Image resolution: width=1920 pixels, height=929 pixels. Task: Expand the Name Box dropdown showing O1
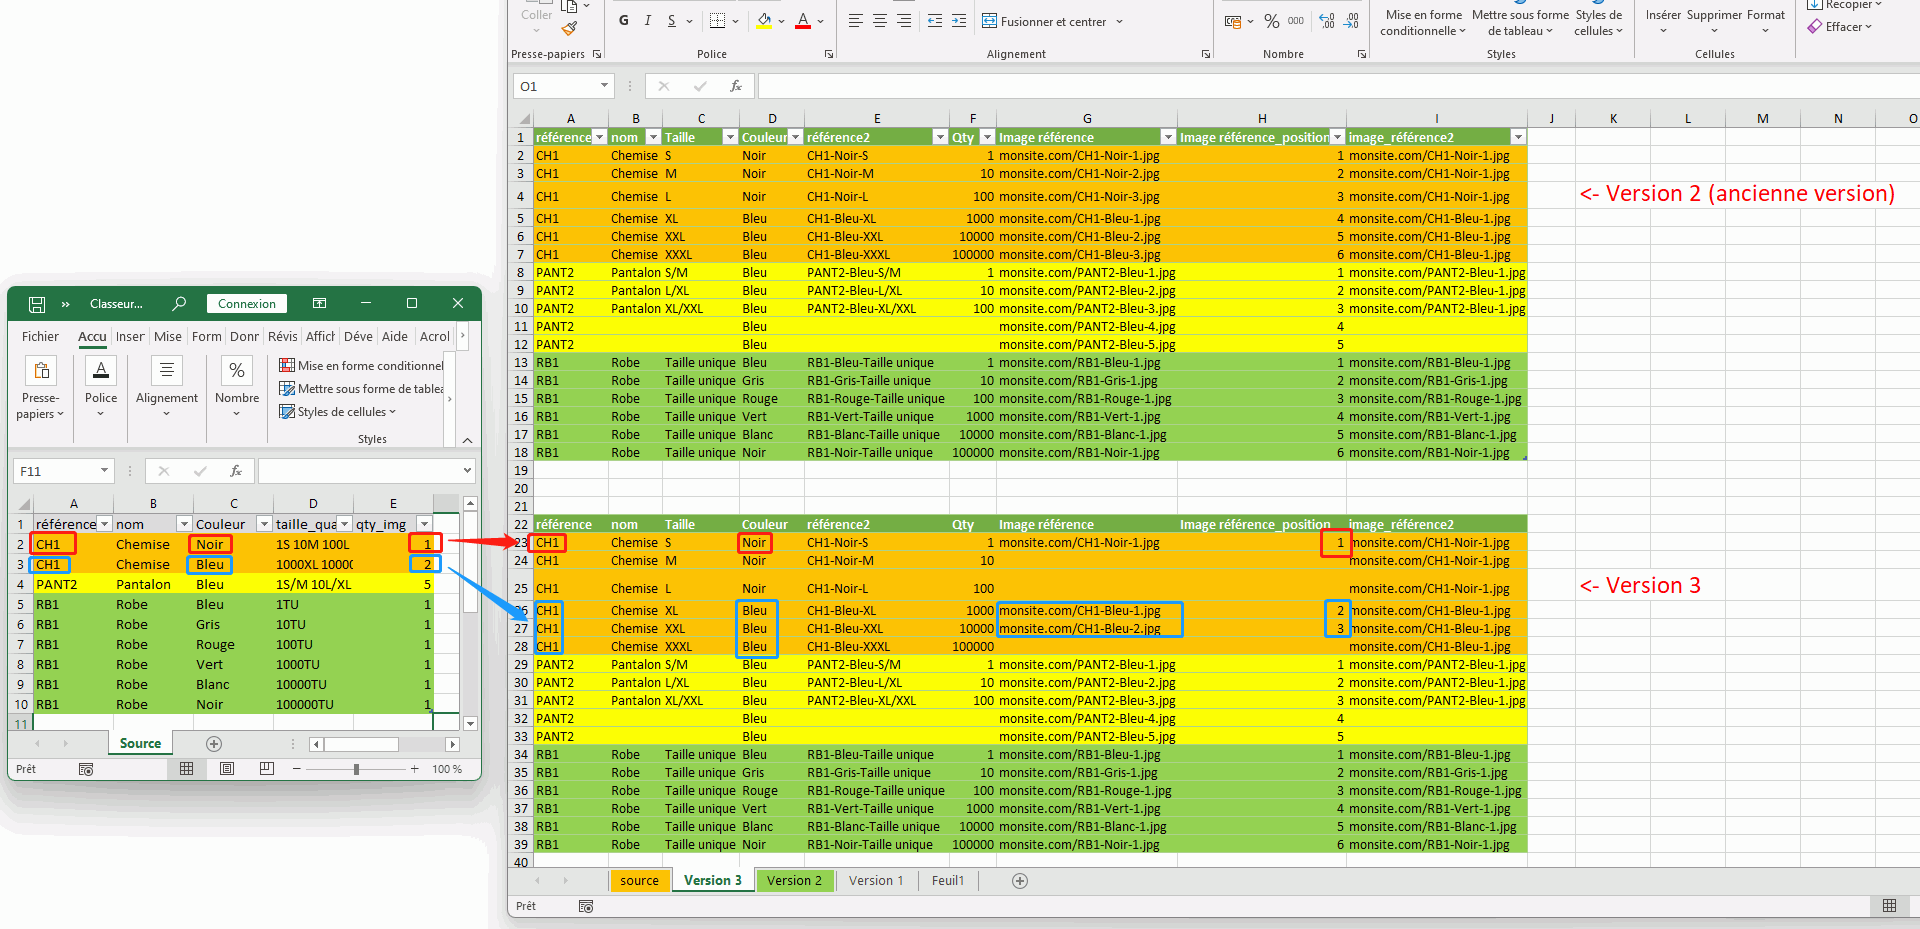coord(604,86)
